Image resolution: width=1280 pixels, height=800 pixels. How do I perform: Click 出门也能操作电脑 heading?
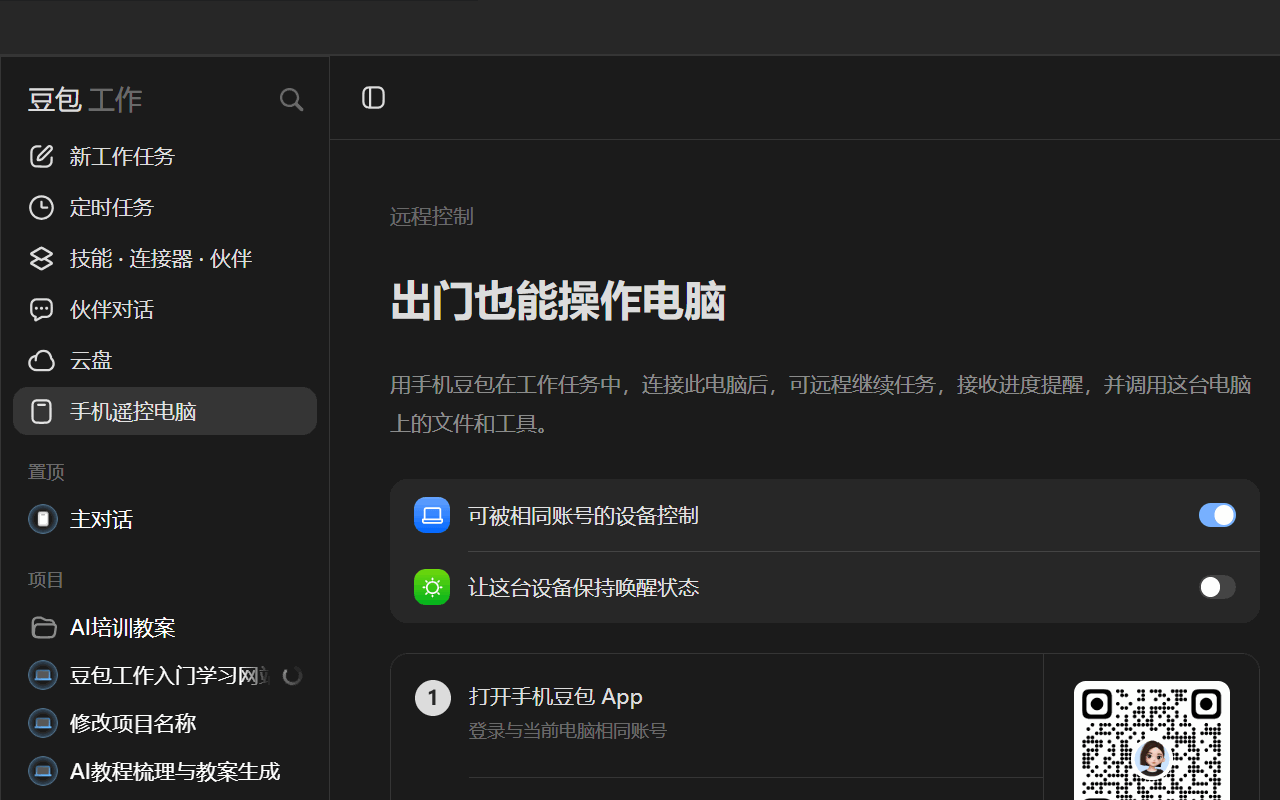pos(558,301)
